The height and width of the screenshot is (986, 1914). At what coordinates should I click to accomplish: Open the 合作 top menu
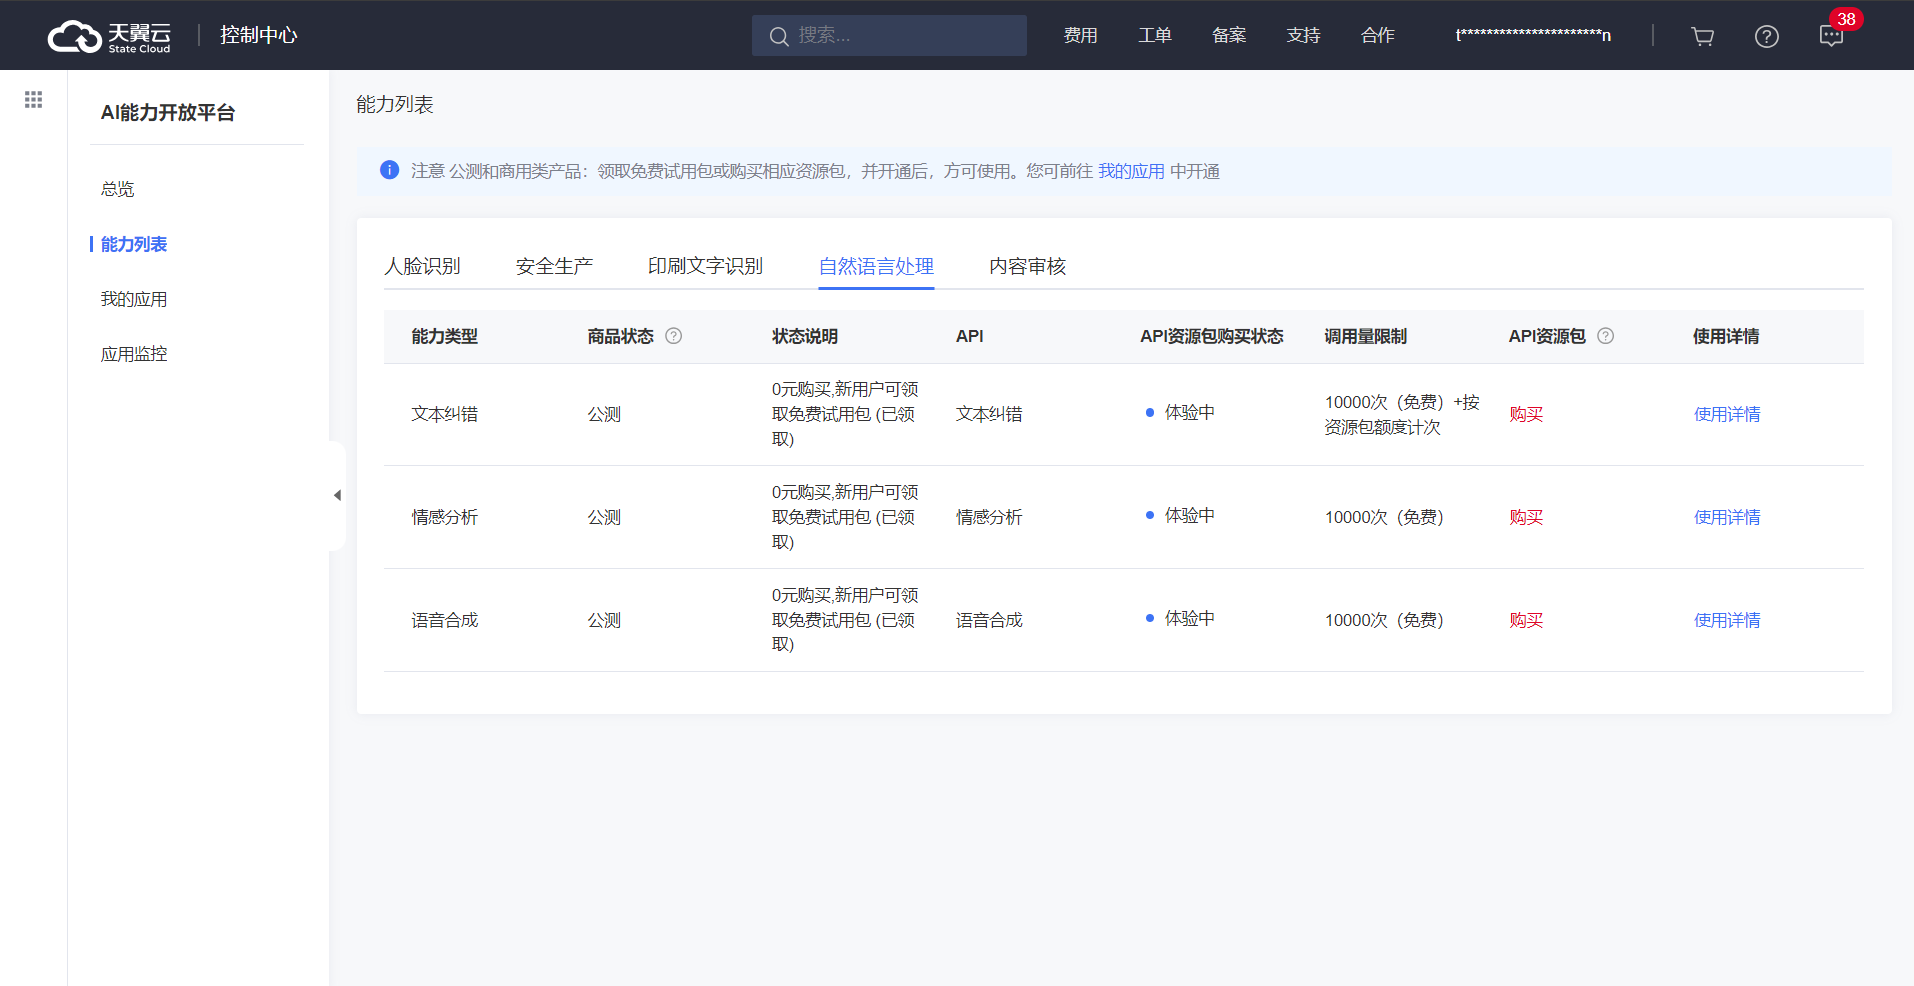pyautogui.click(x=1378, y=36)
